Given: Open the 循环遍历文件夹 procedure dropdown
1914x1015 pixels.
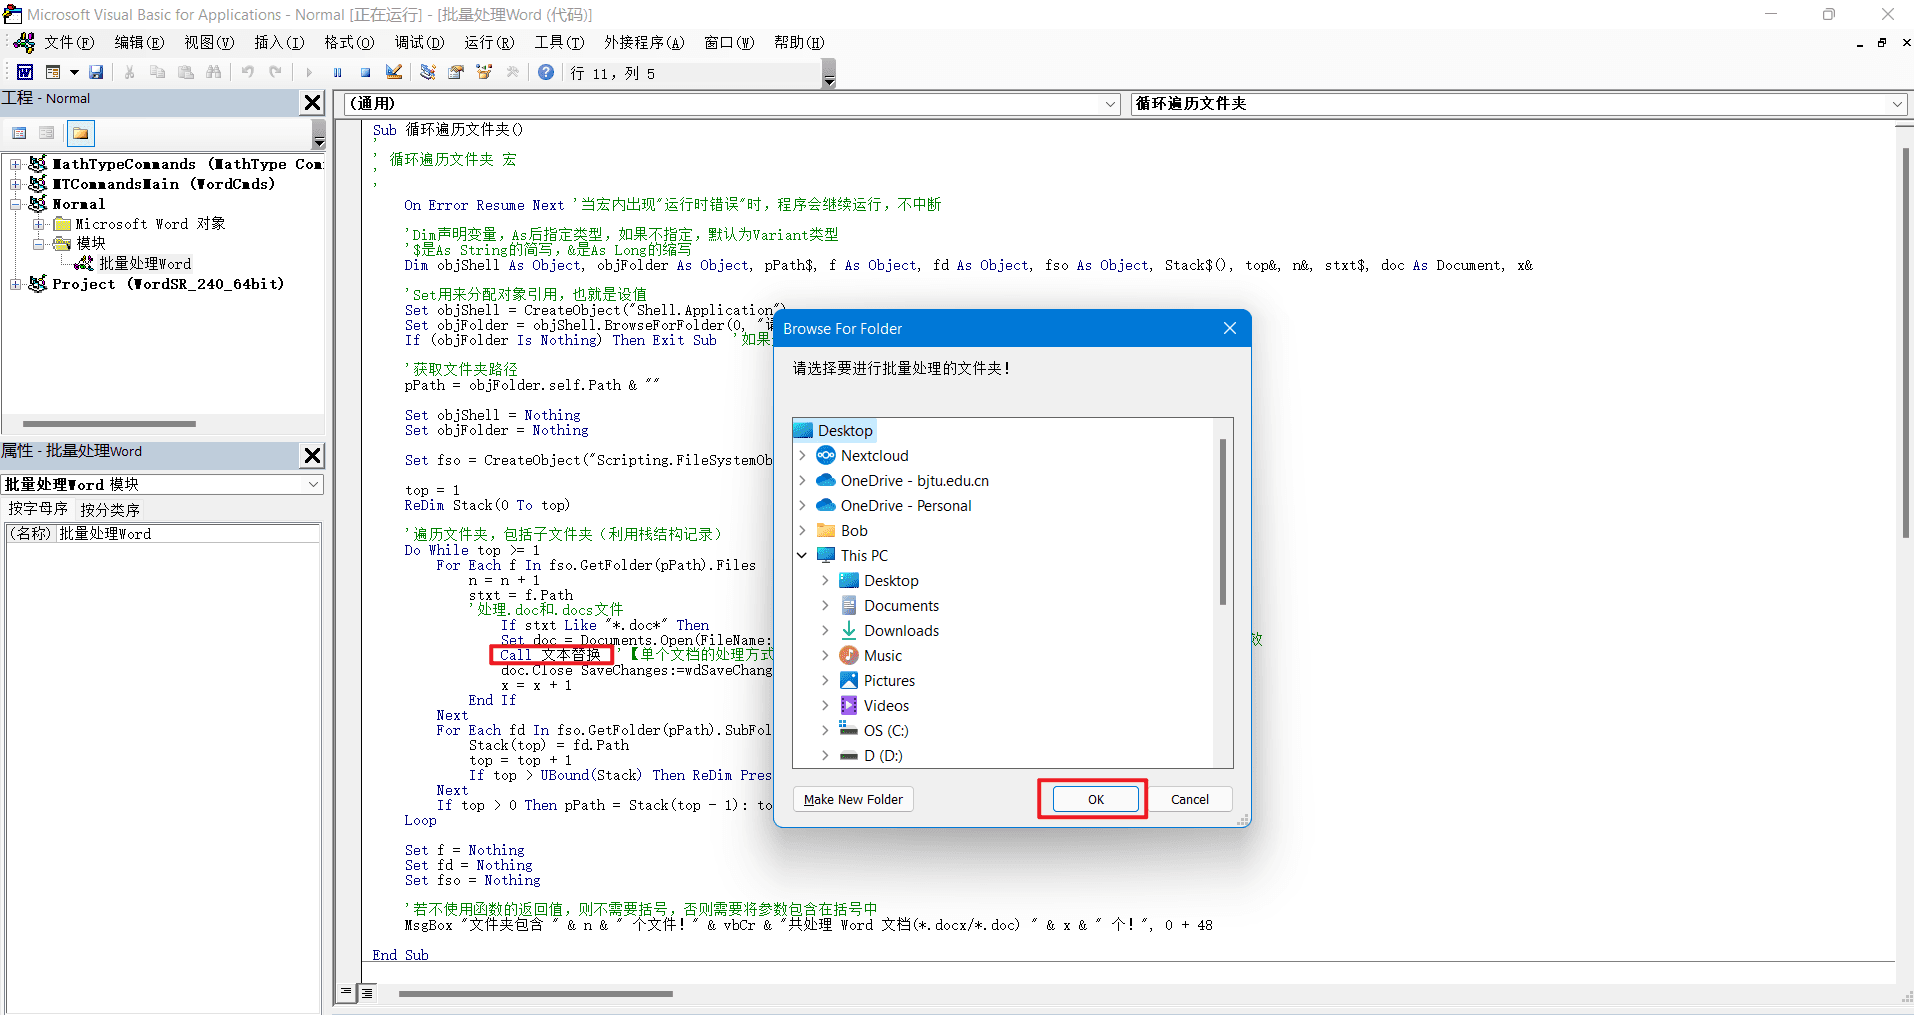Looking at the screenshot, I should coord(1897,104).
